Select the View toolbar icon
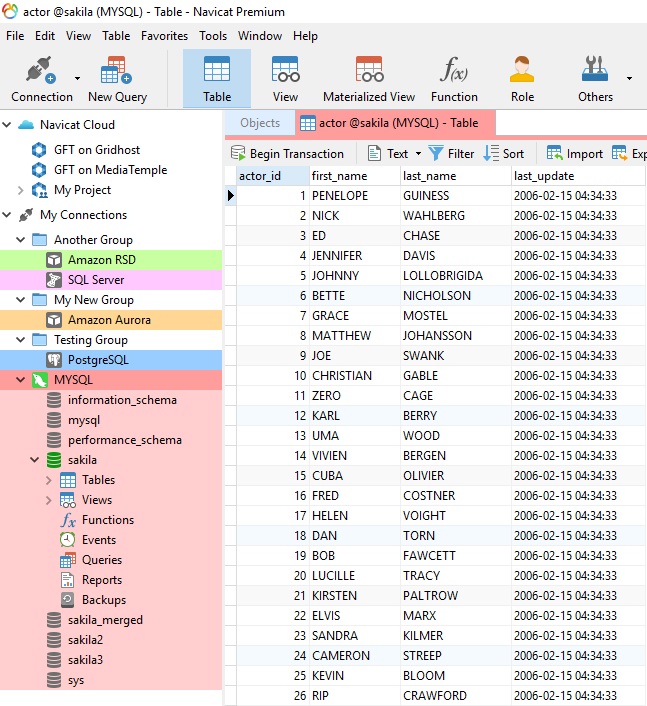The width and height of the screenshot is (647, 706). pyautogui.click(x=285, y=70)
